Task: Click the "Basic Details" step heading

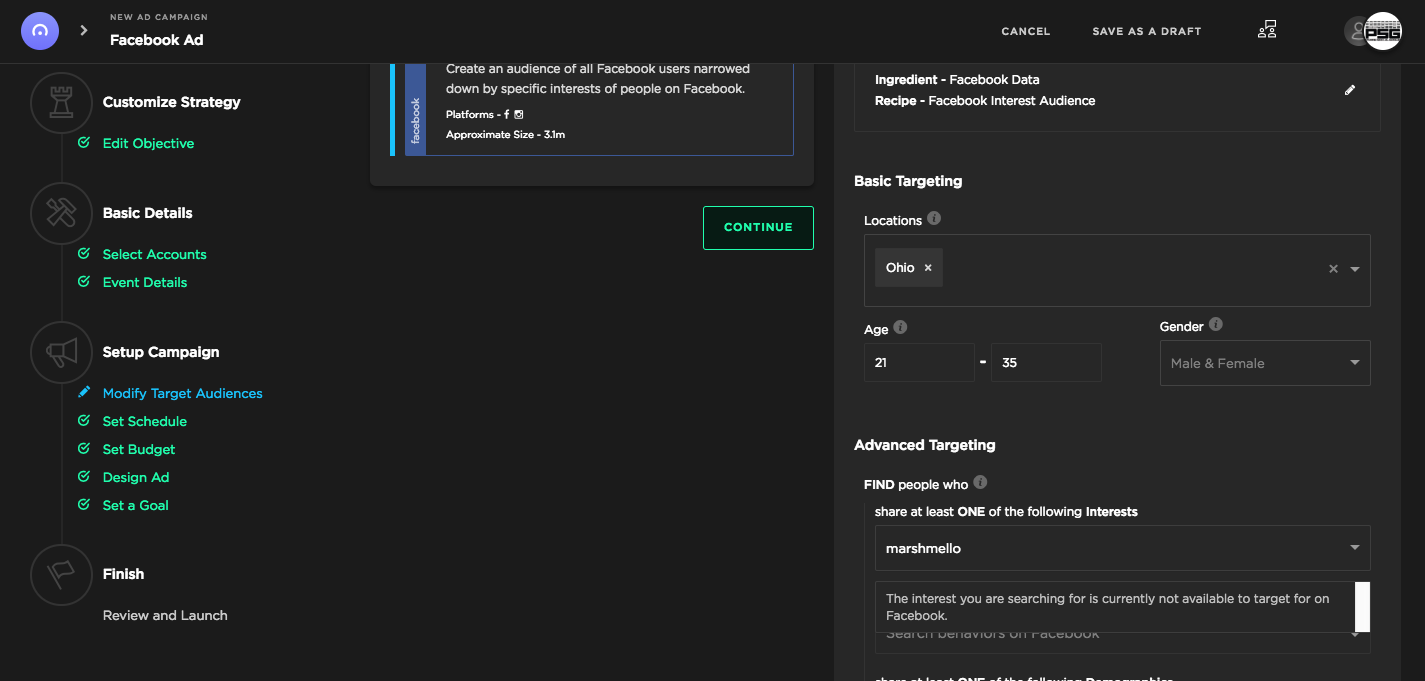Action: (x=148, y=213)
